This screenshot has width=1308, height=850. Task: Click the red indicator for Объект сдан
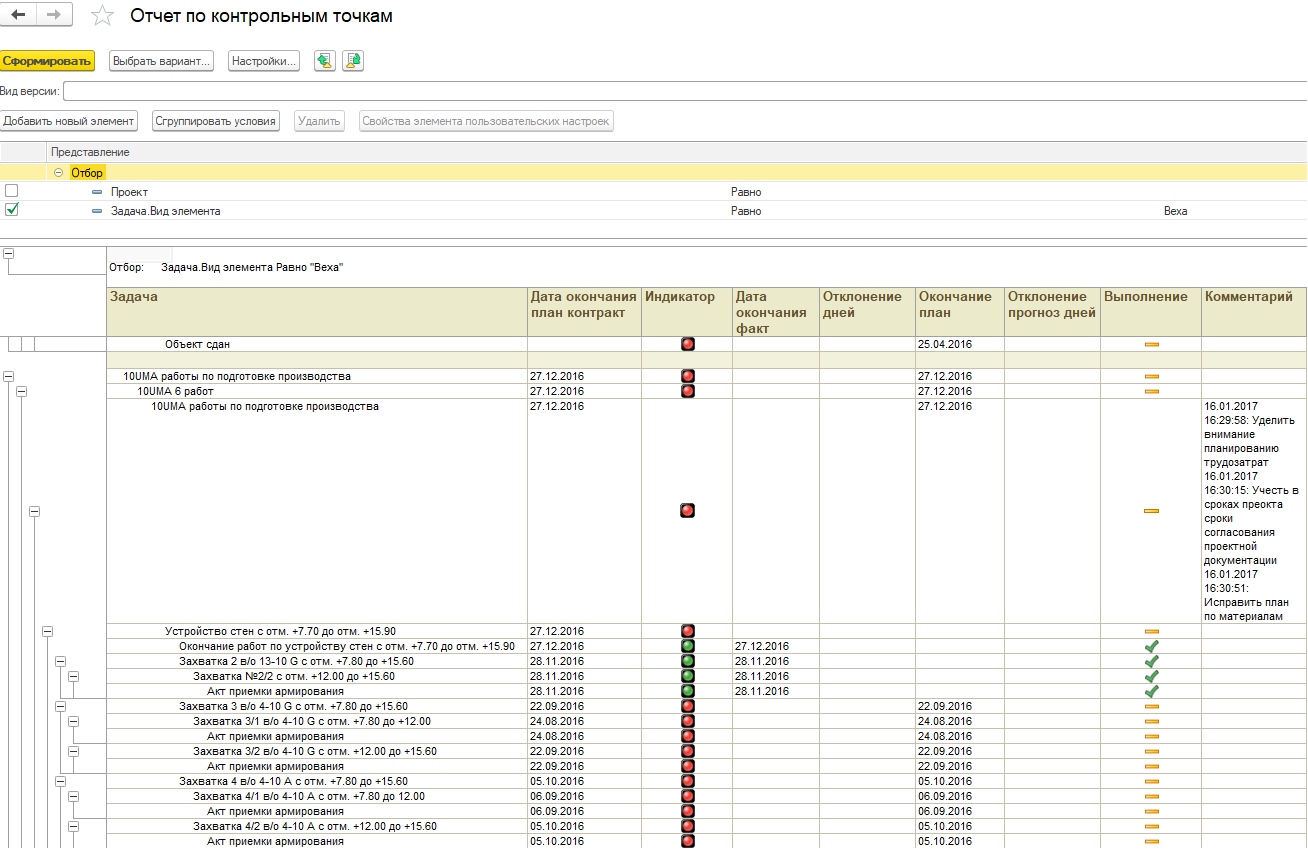tap(687, 344)
